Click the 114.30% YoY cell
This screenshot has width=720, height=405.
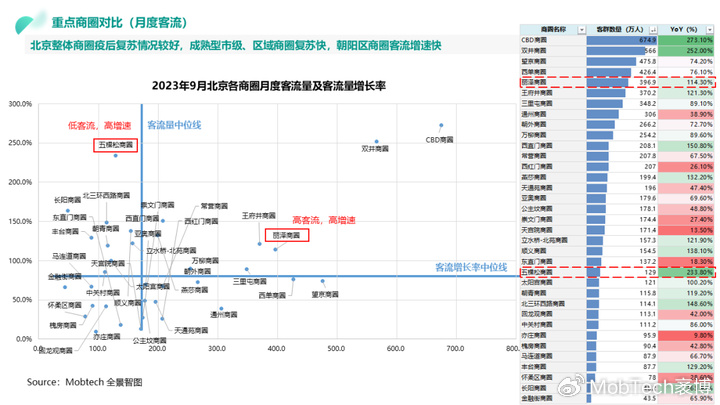tap(686, 82)
